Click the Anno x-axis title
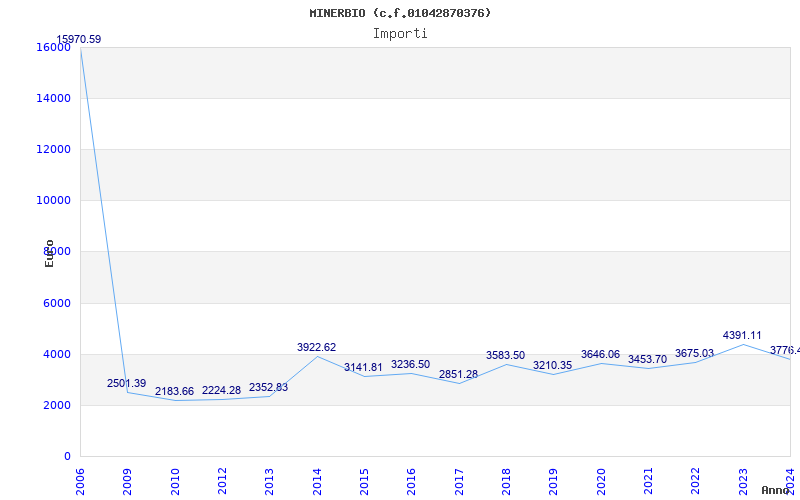800x500 pixels. (775, 490)
